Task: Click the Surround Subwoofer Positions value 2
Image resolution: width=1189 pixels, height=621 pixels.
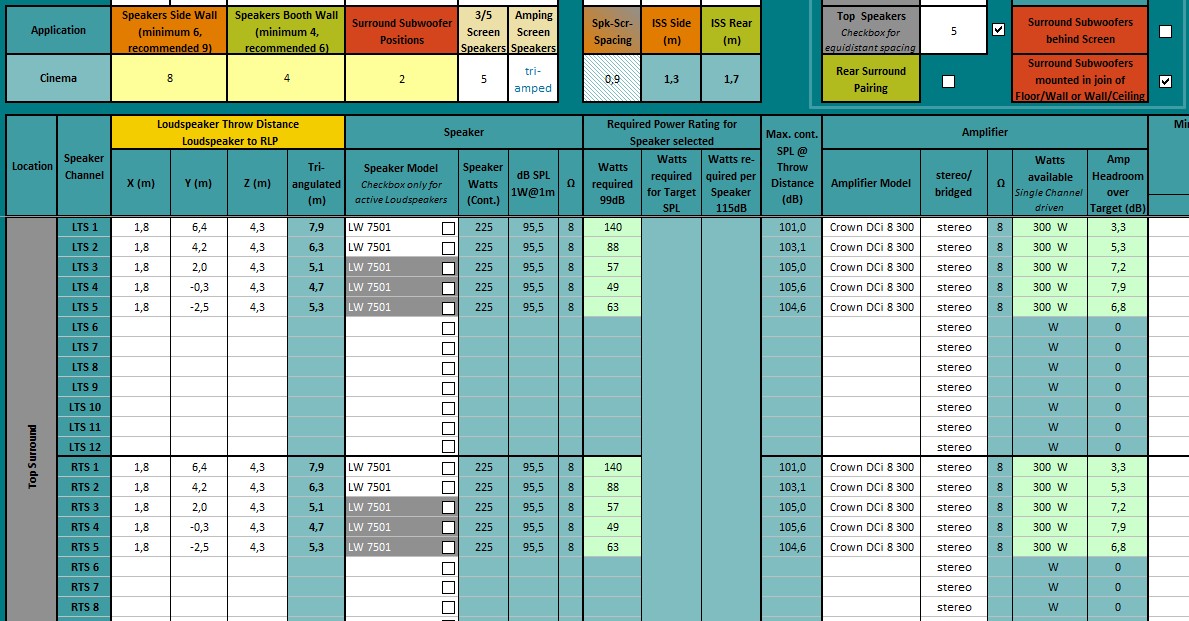Action: click(401, 79)
